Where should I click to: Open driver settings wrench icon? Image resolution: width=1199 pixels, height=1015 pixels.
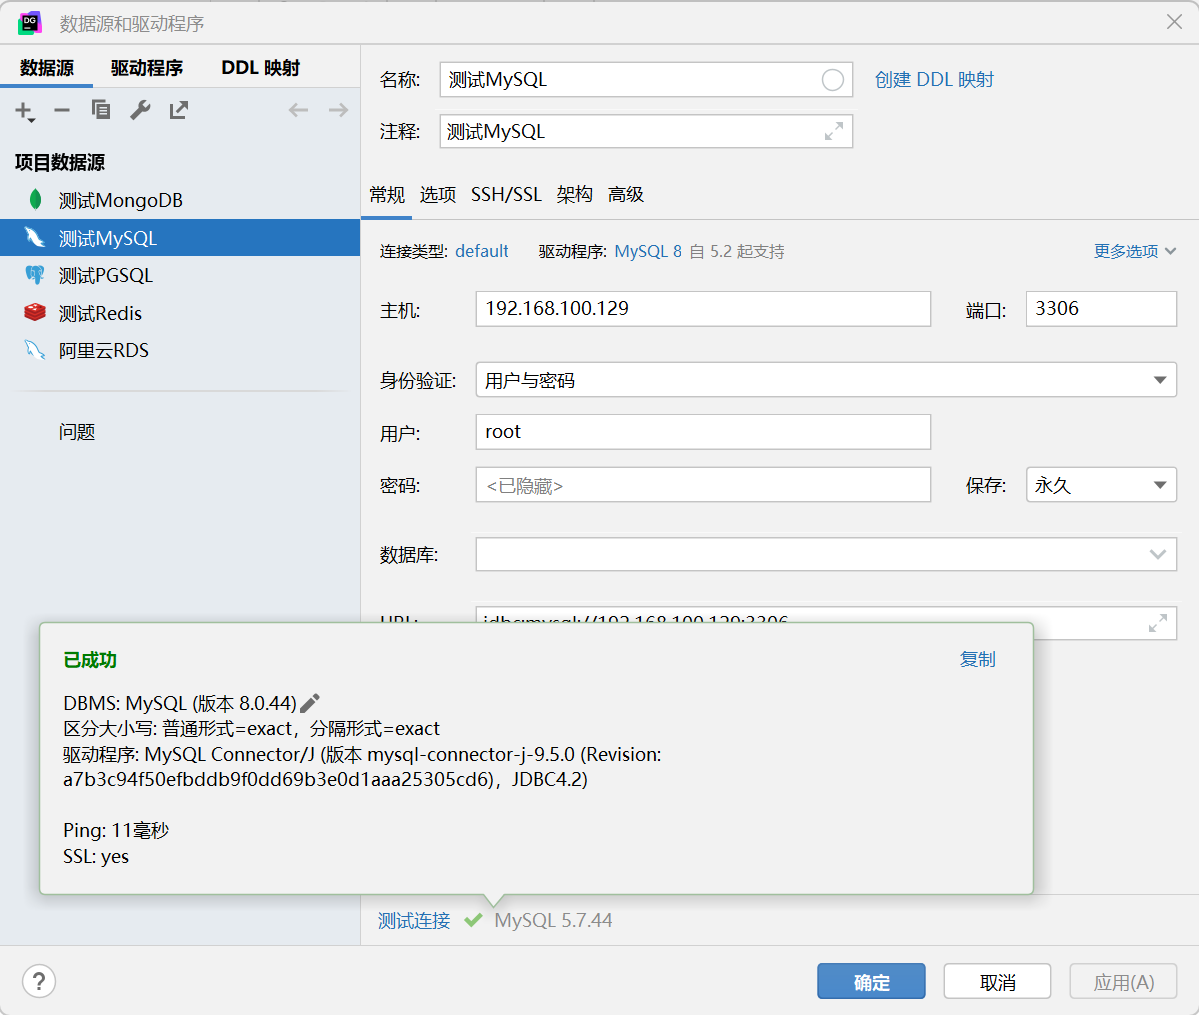click(x=140, y=110)
